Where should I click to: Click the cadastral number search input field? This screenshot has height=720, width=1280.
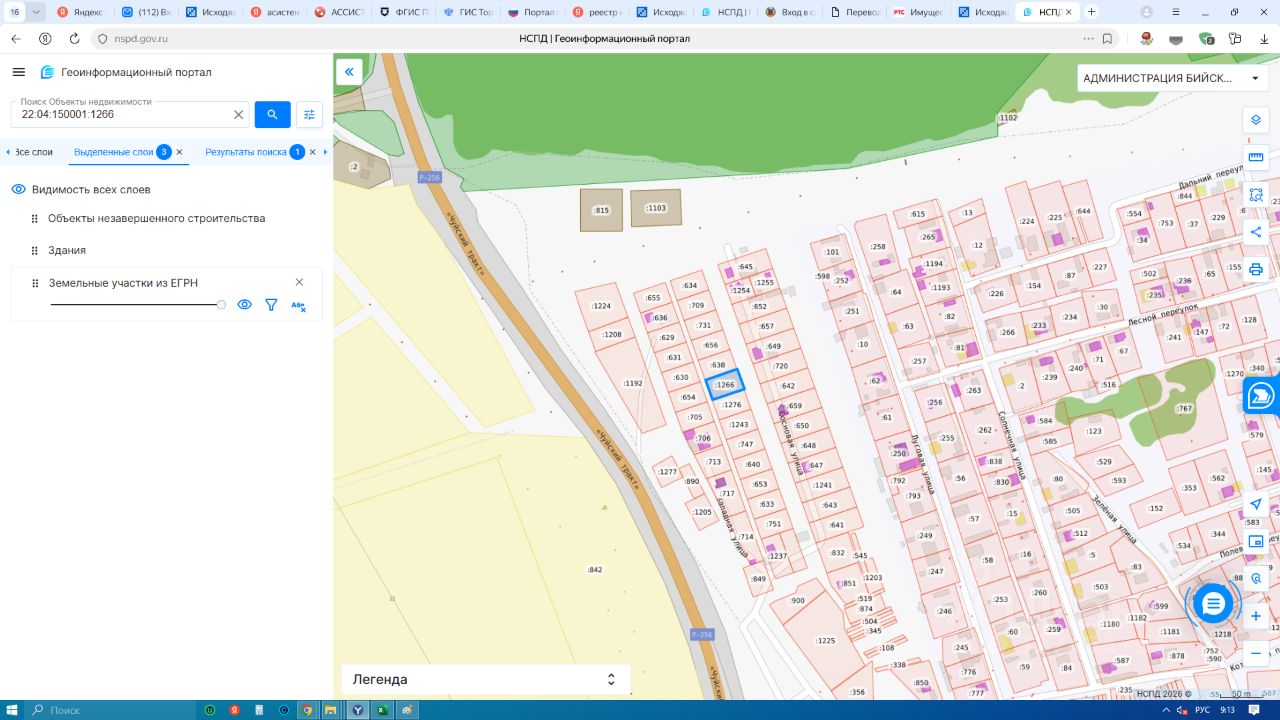point(124,115)
